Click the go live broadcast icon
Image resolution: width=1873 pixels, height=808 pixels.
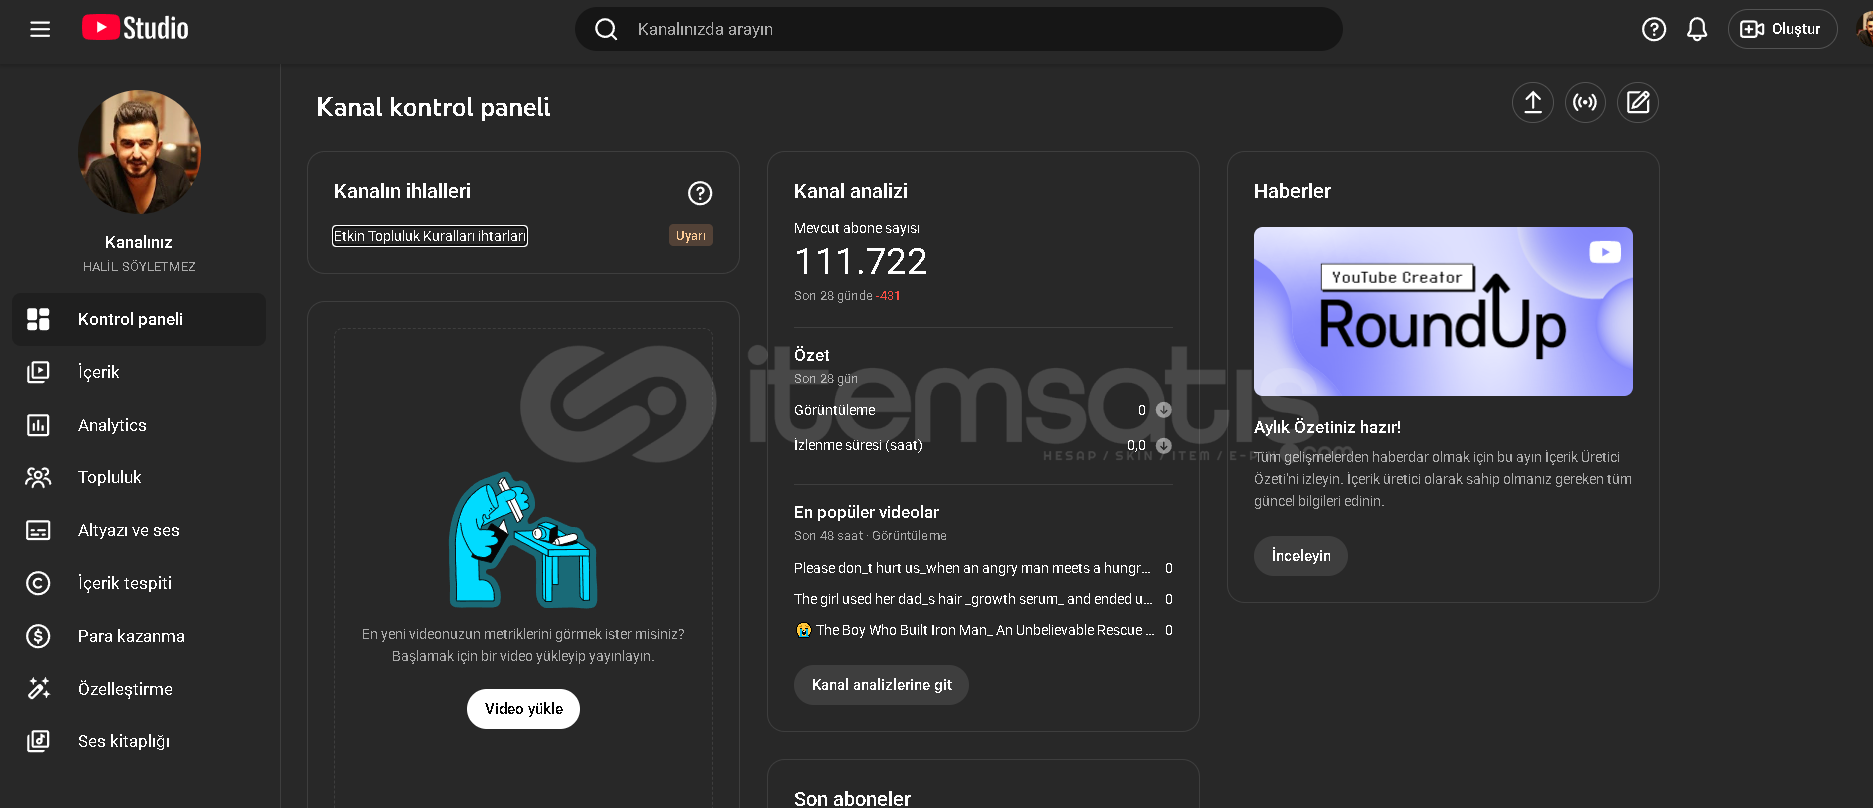(x=1585, y=102)
